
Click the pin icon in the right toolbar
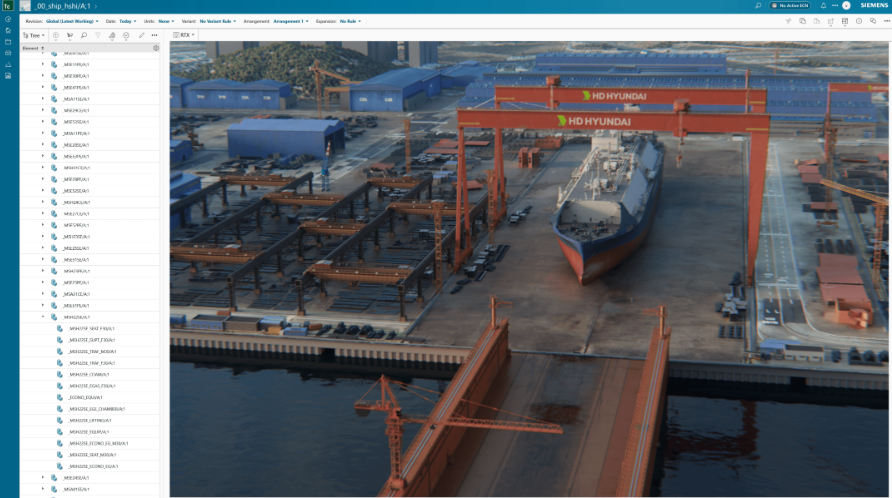coord(788,21)
